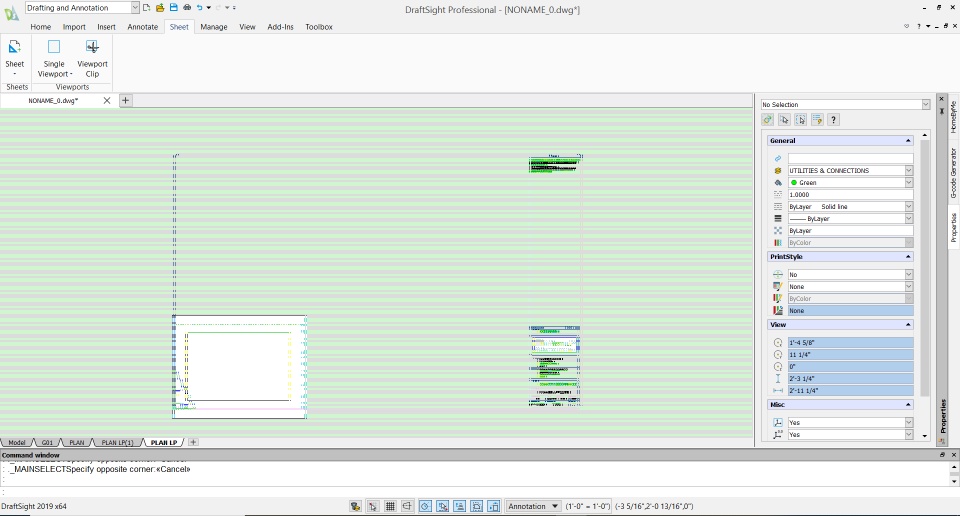The width and height of the screenshot is (960, 516).
Task: Toggle Grid display in the status bar
Action: click(x=389, y=506)
